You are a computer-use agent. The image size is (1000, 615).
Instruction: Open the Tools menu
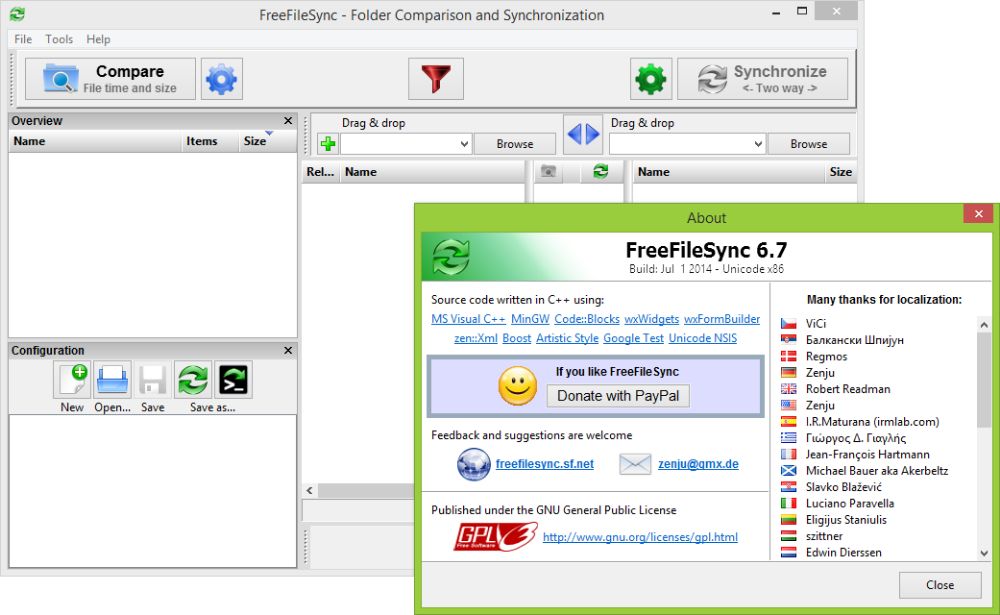pyautogui.click(x=59, y=39)
